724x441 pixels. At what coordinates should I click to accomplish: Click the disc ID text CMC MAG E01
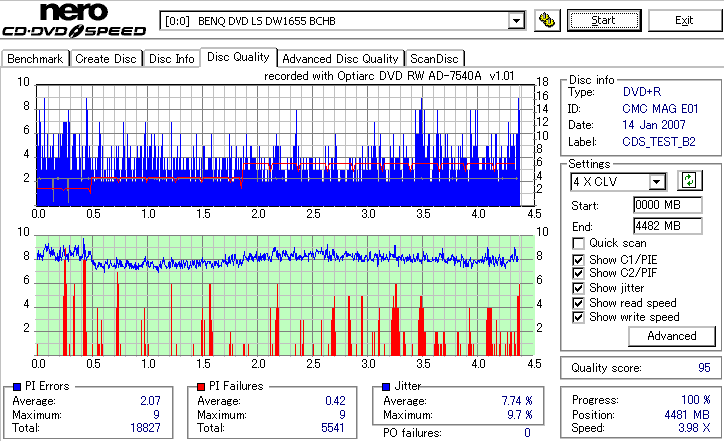point(660,109)
